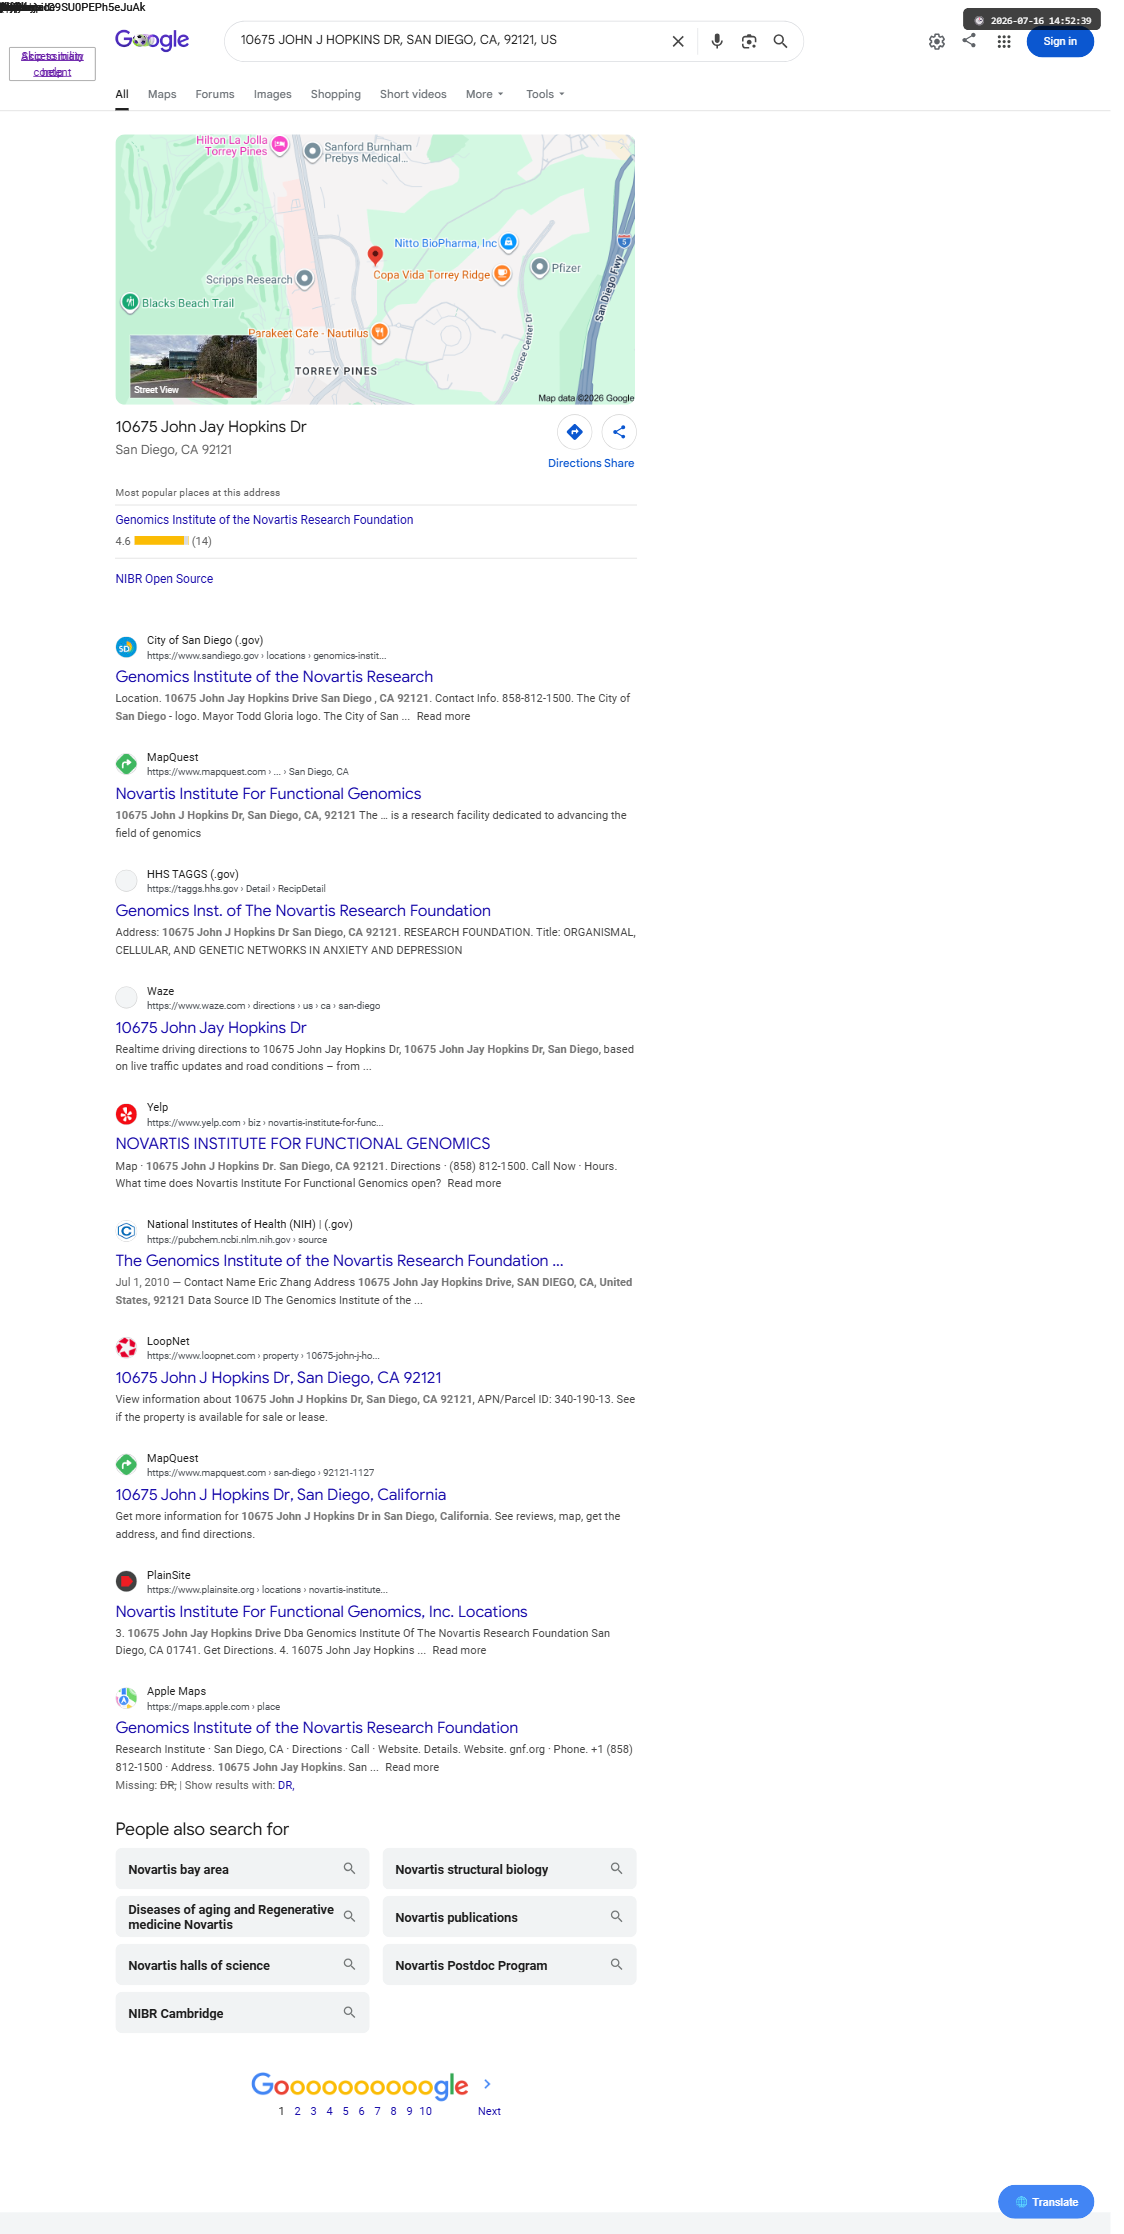Image resolution: width=1124 pixels, height=2234 pixels.
Task: Click the search input field
Action: (x=447, y=40)
